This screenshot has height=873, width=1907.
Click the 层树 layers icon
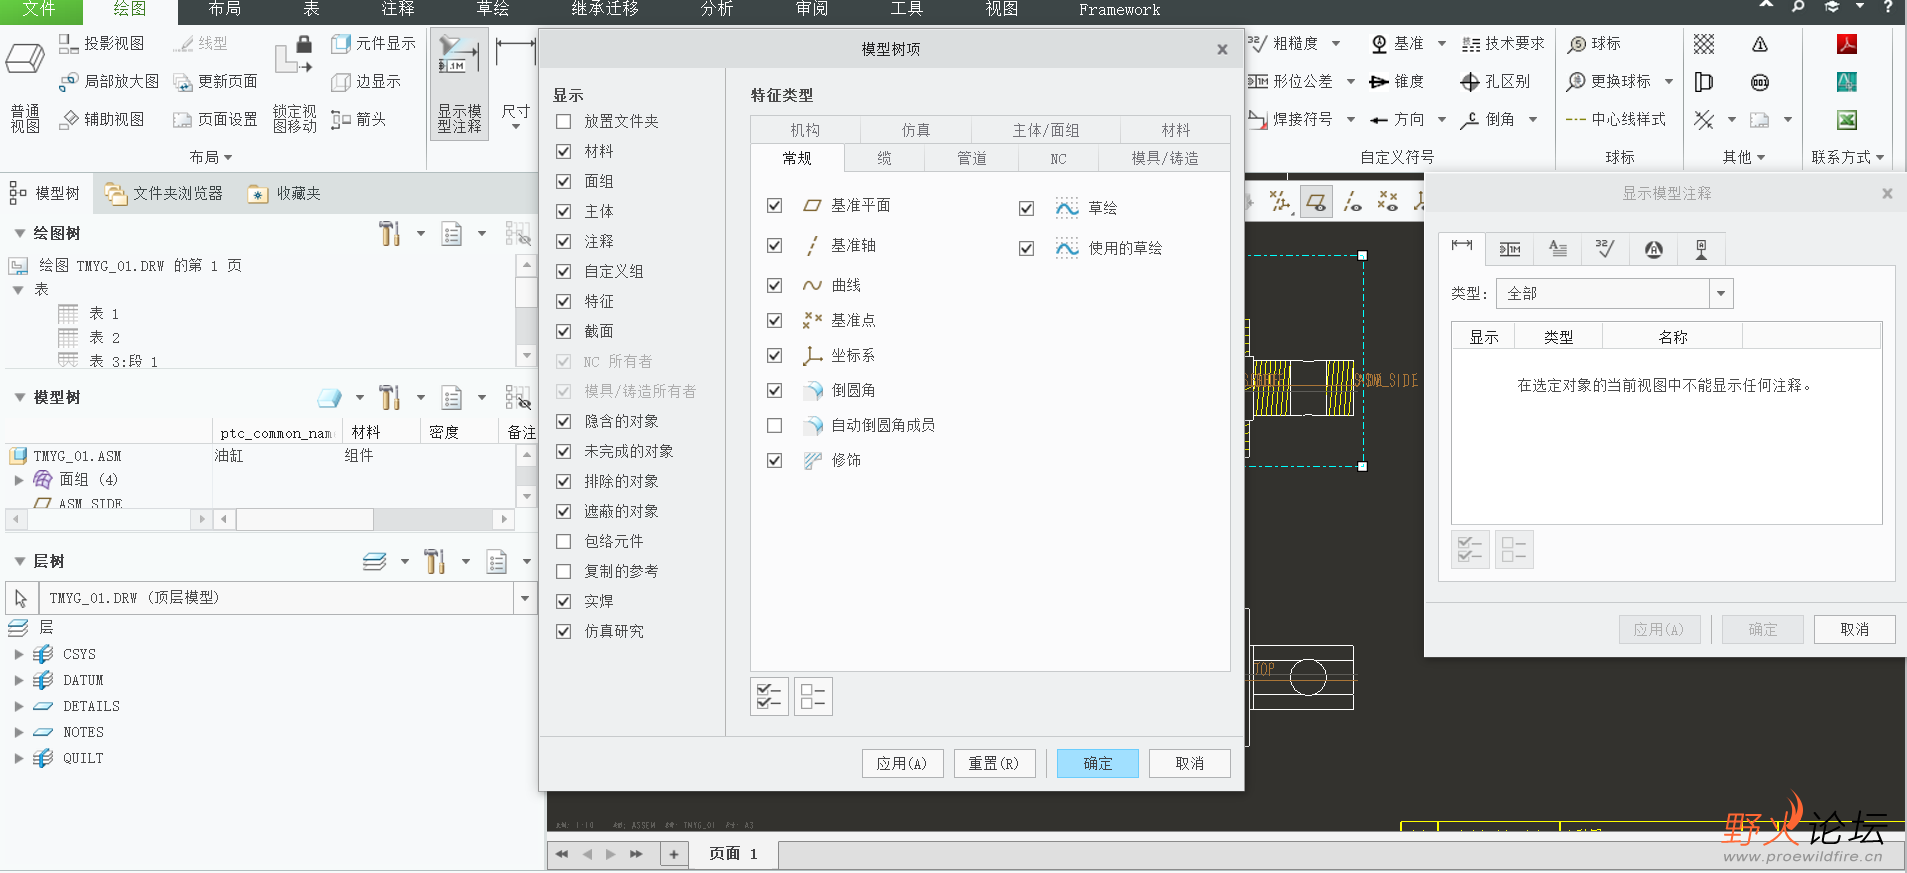point(374,562)
